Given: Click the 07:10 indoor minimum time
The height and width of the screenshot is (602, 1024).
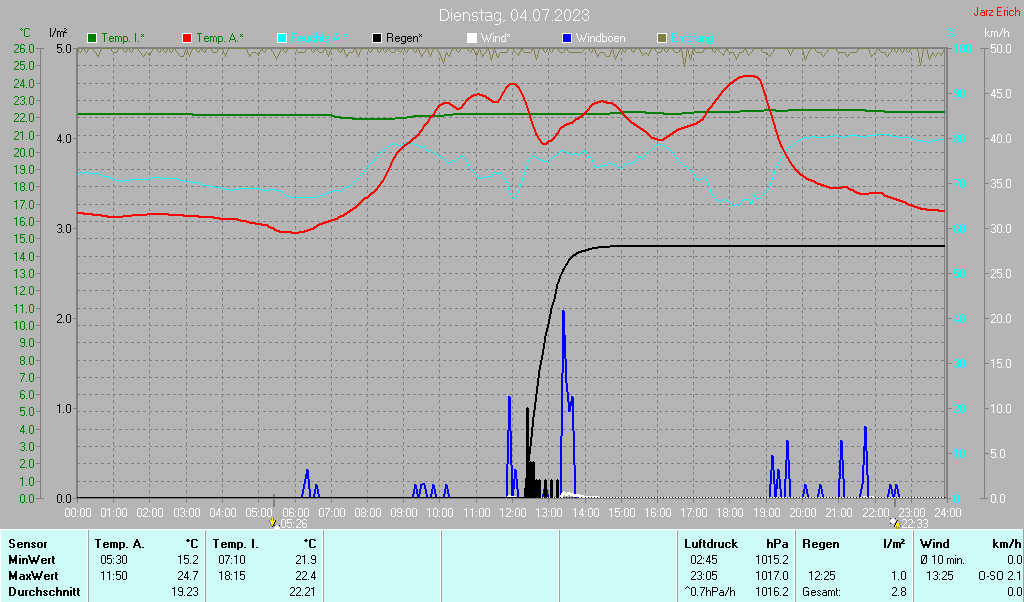Looking at the screenshot, I should pos(232,560).
